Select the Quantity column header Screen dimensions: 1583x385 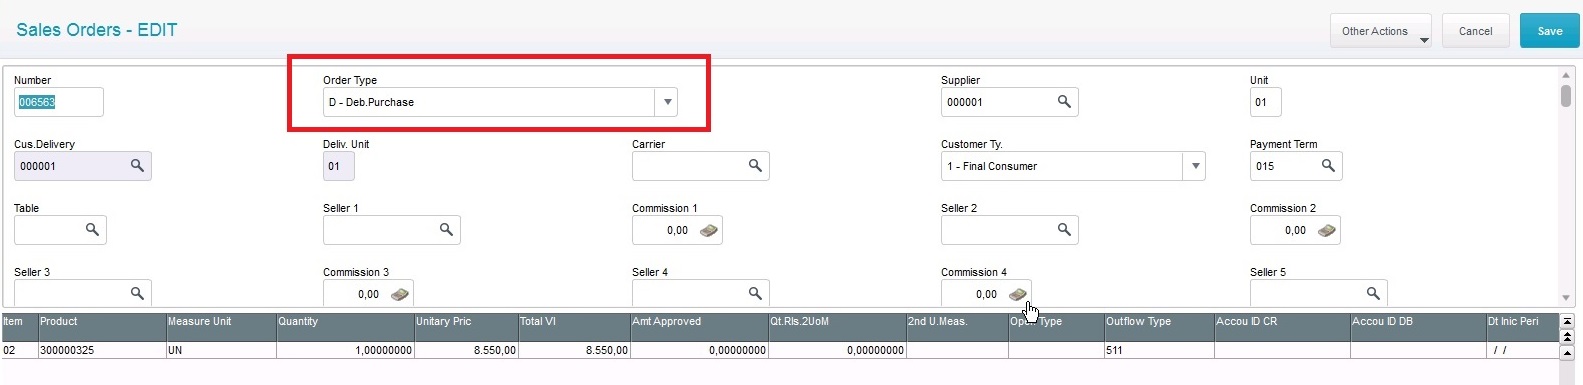pos(345,327)
